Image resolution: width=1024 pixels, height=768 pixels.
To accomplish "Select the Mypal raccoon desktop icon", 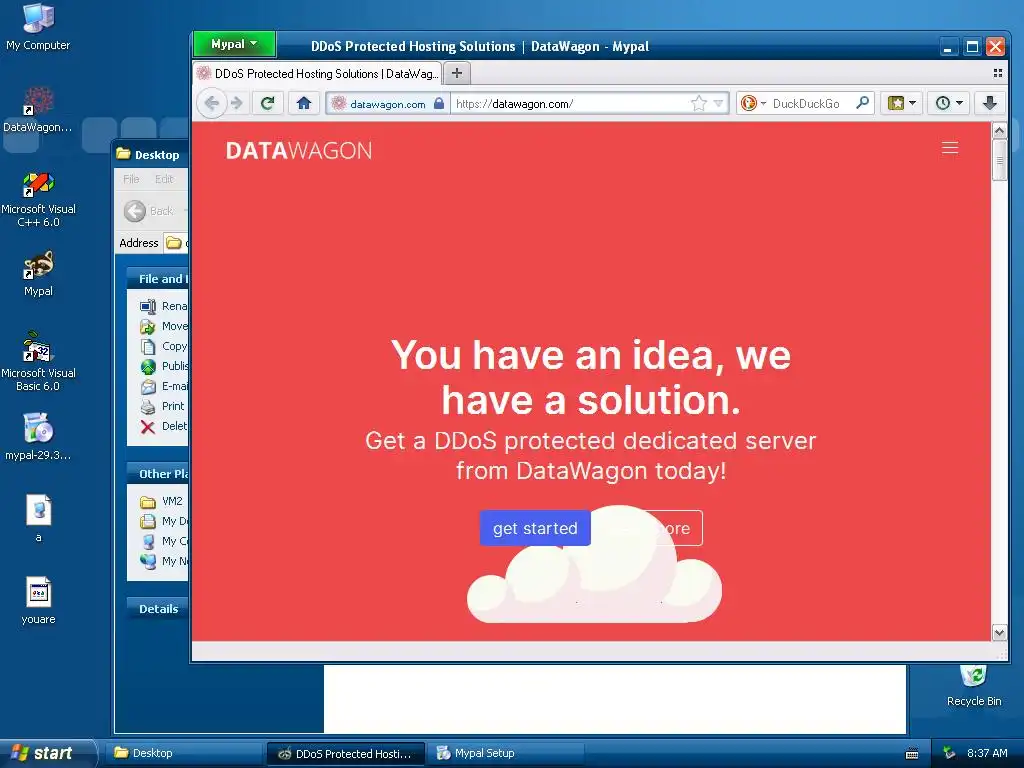I will click(38, 274).
